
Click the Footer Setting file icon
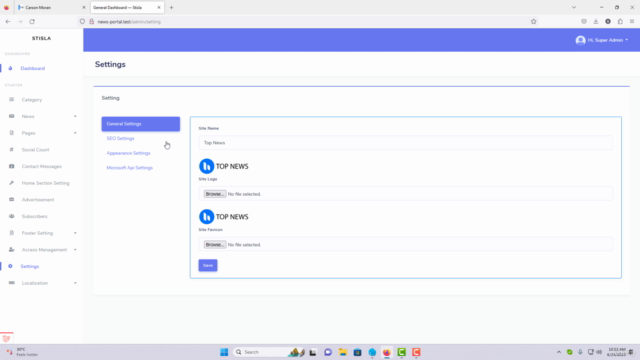11,233
